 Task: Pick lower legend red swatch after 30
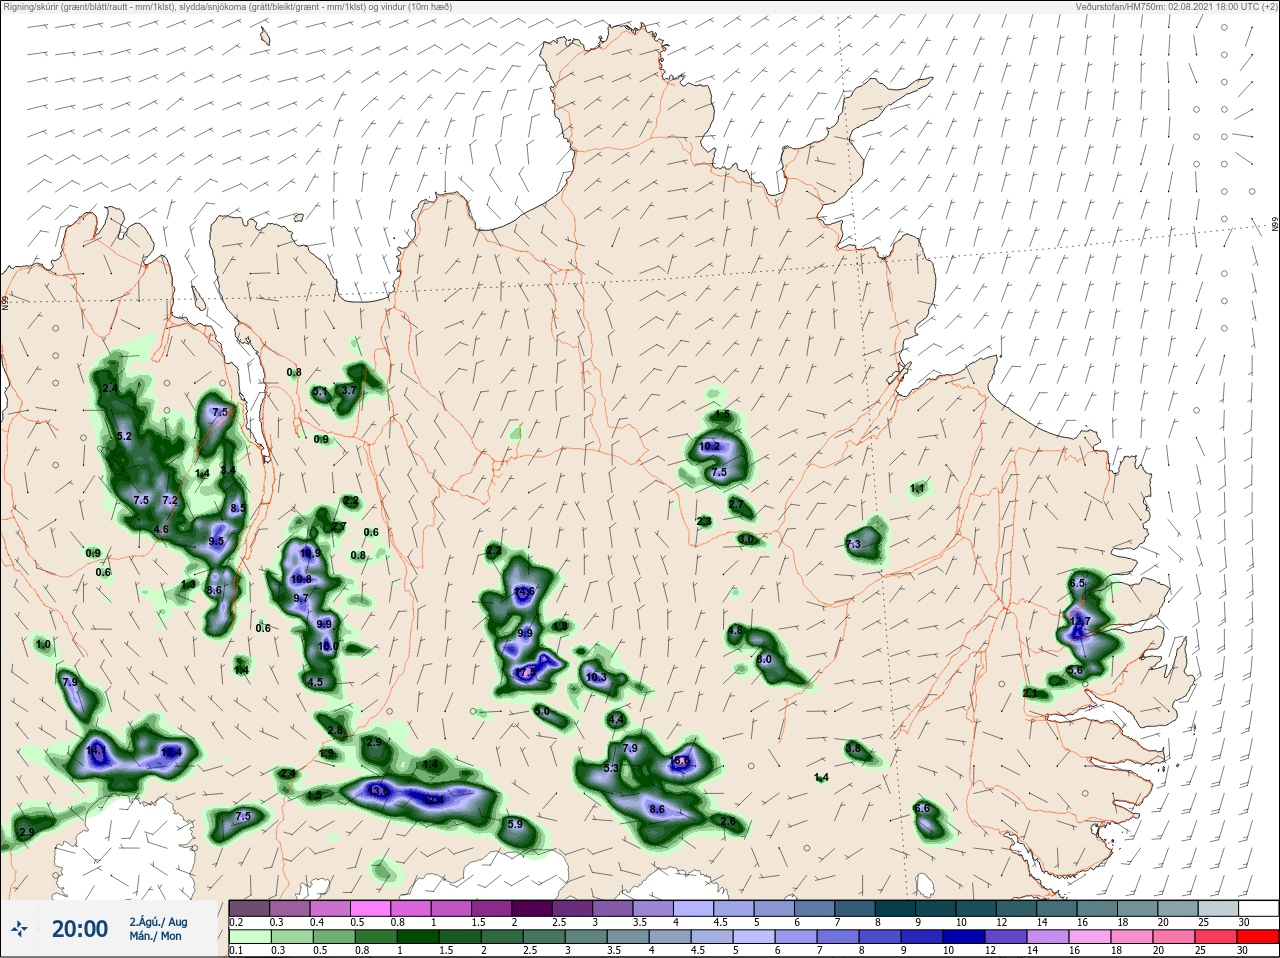(x=1259, y=937)
